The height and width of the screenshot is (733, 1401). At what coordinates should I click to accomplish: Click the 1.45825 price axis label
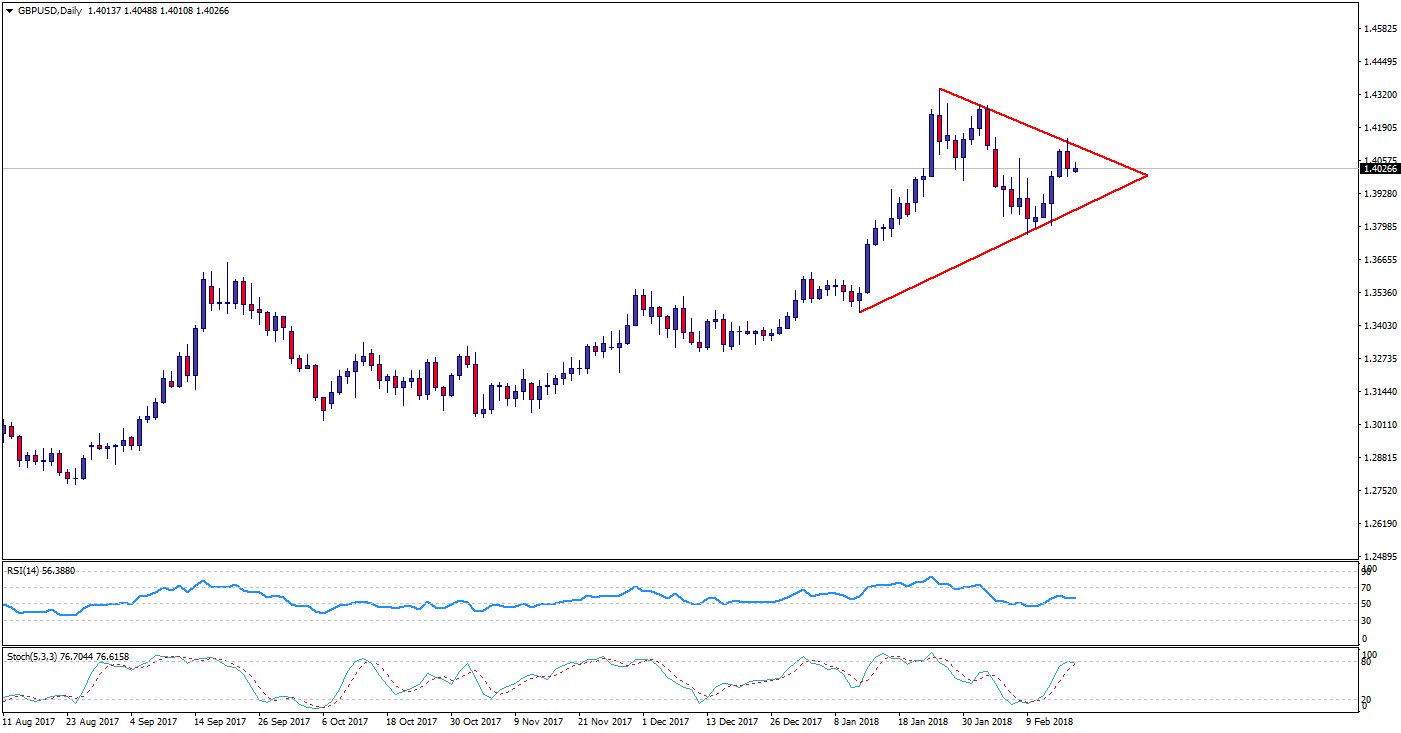[1379, 29]
